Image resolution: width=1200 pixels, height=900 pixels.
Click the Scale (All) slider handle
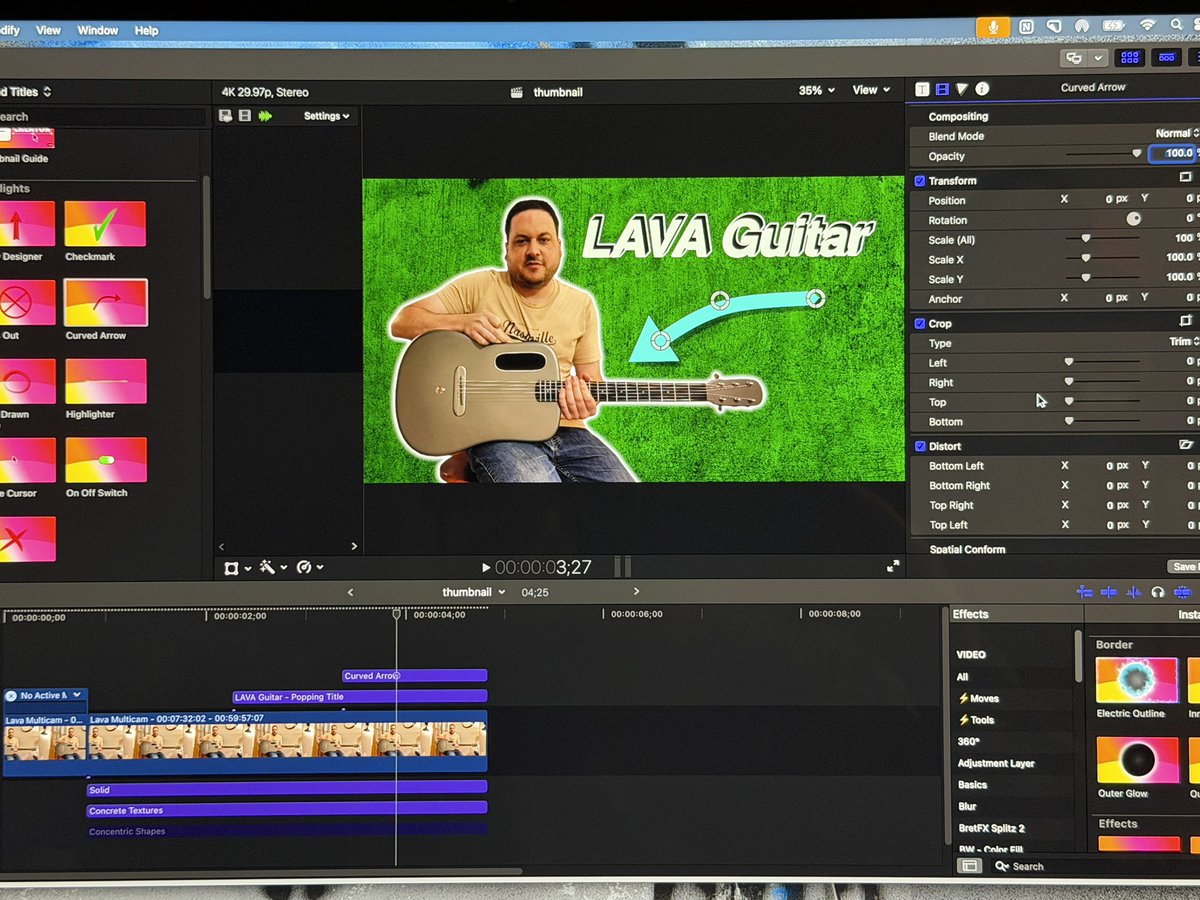tap(1085, 239)
